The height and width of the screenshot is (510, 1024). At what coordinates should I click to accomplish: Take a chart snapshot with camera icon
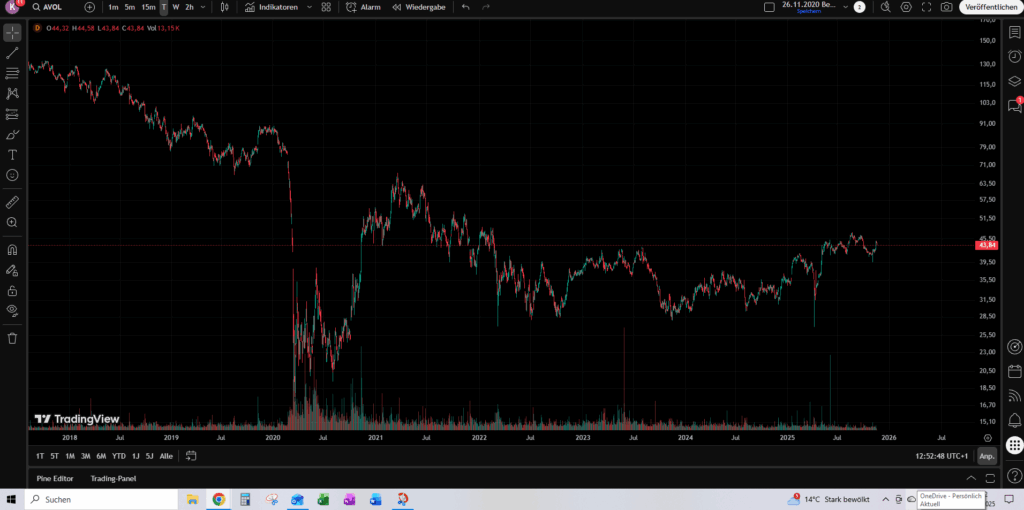tap(946, 7)
